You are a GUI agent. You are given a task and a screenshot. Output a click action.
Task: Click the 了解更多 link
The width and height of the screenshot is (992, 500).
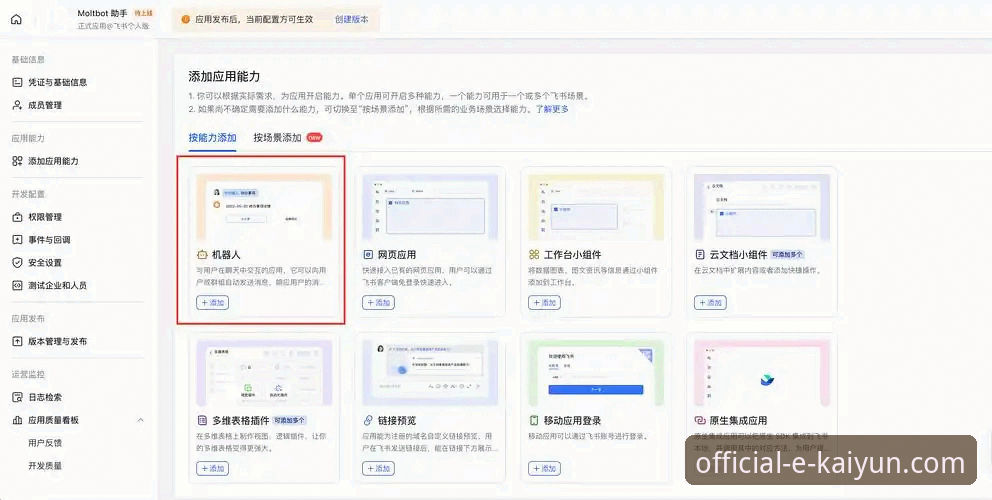coord(552,109)
